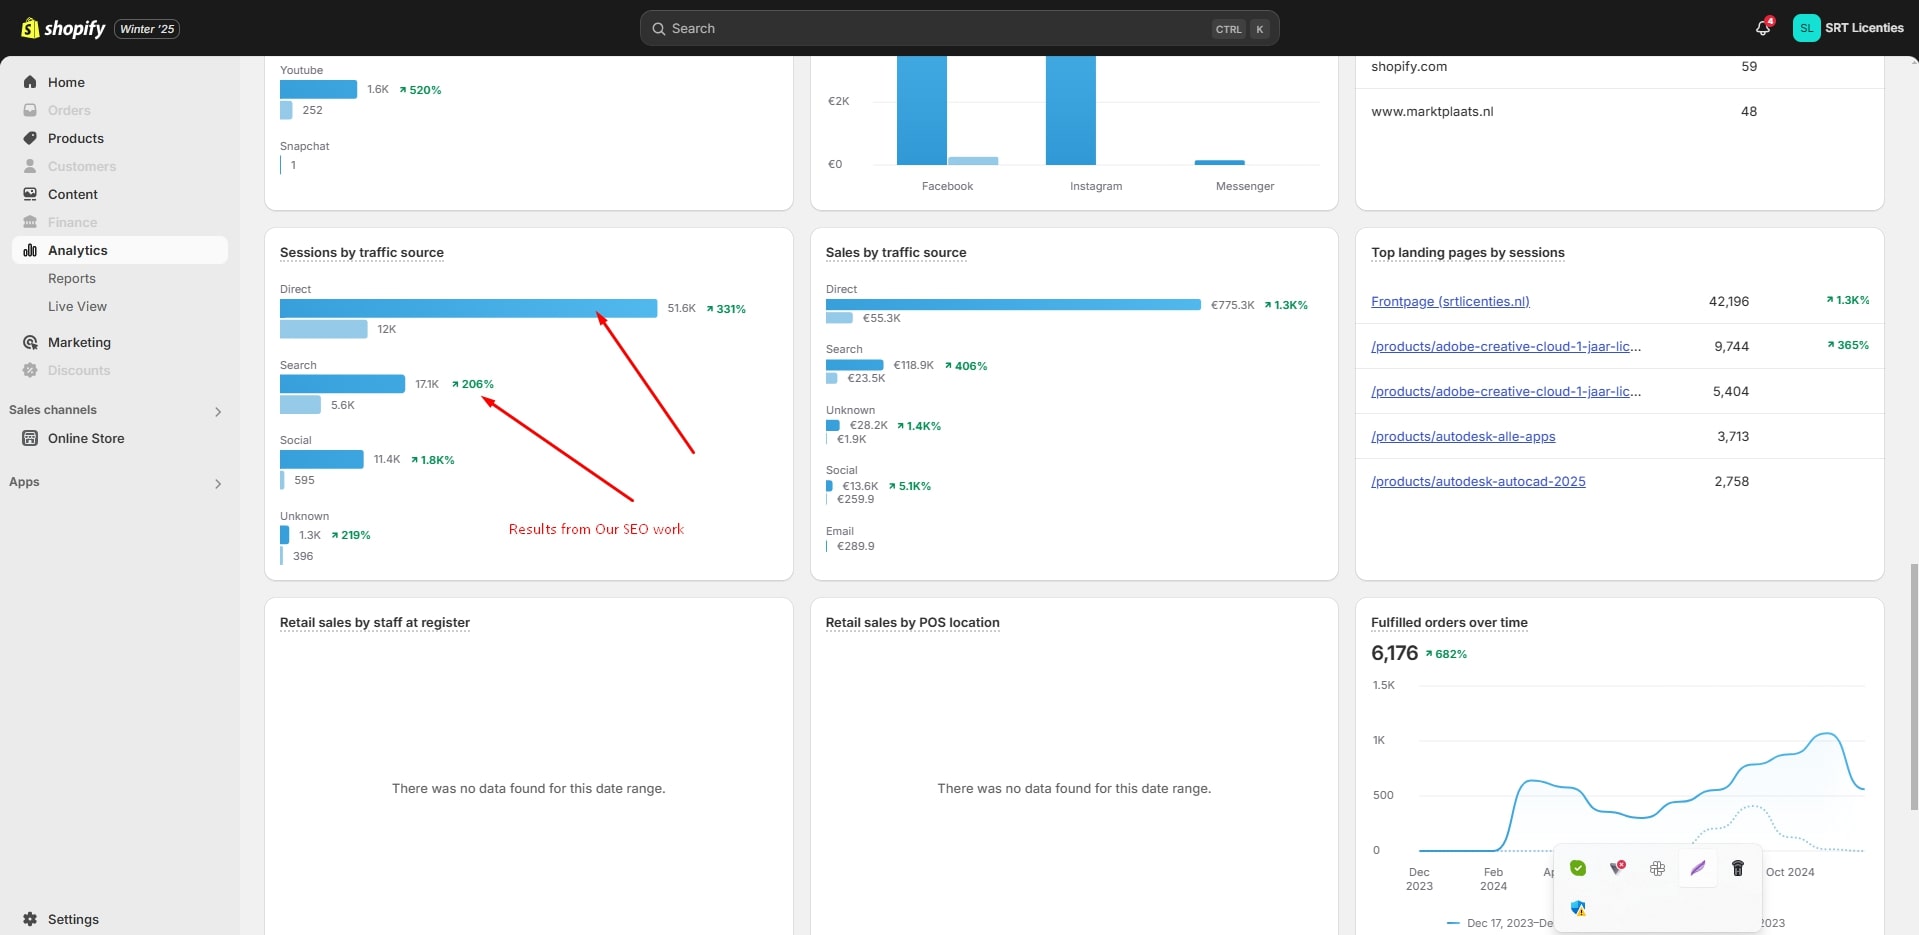Click the Slack icon in tray popup
Screen dimensions: 1919x935
point(1657,868)
